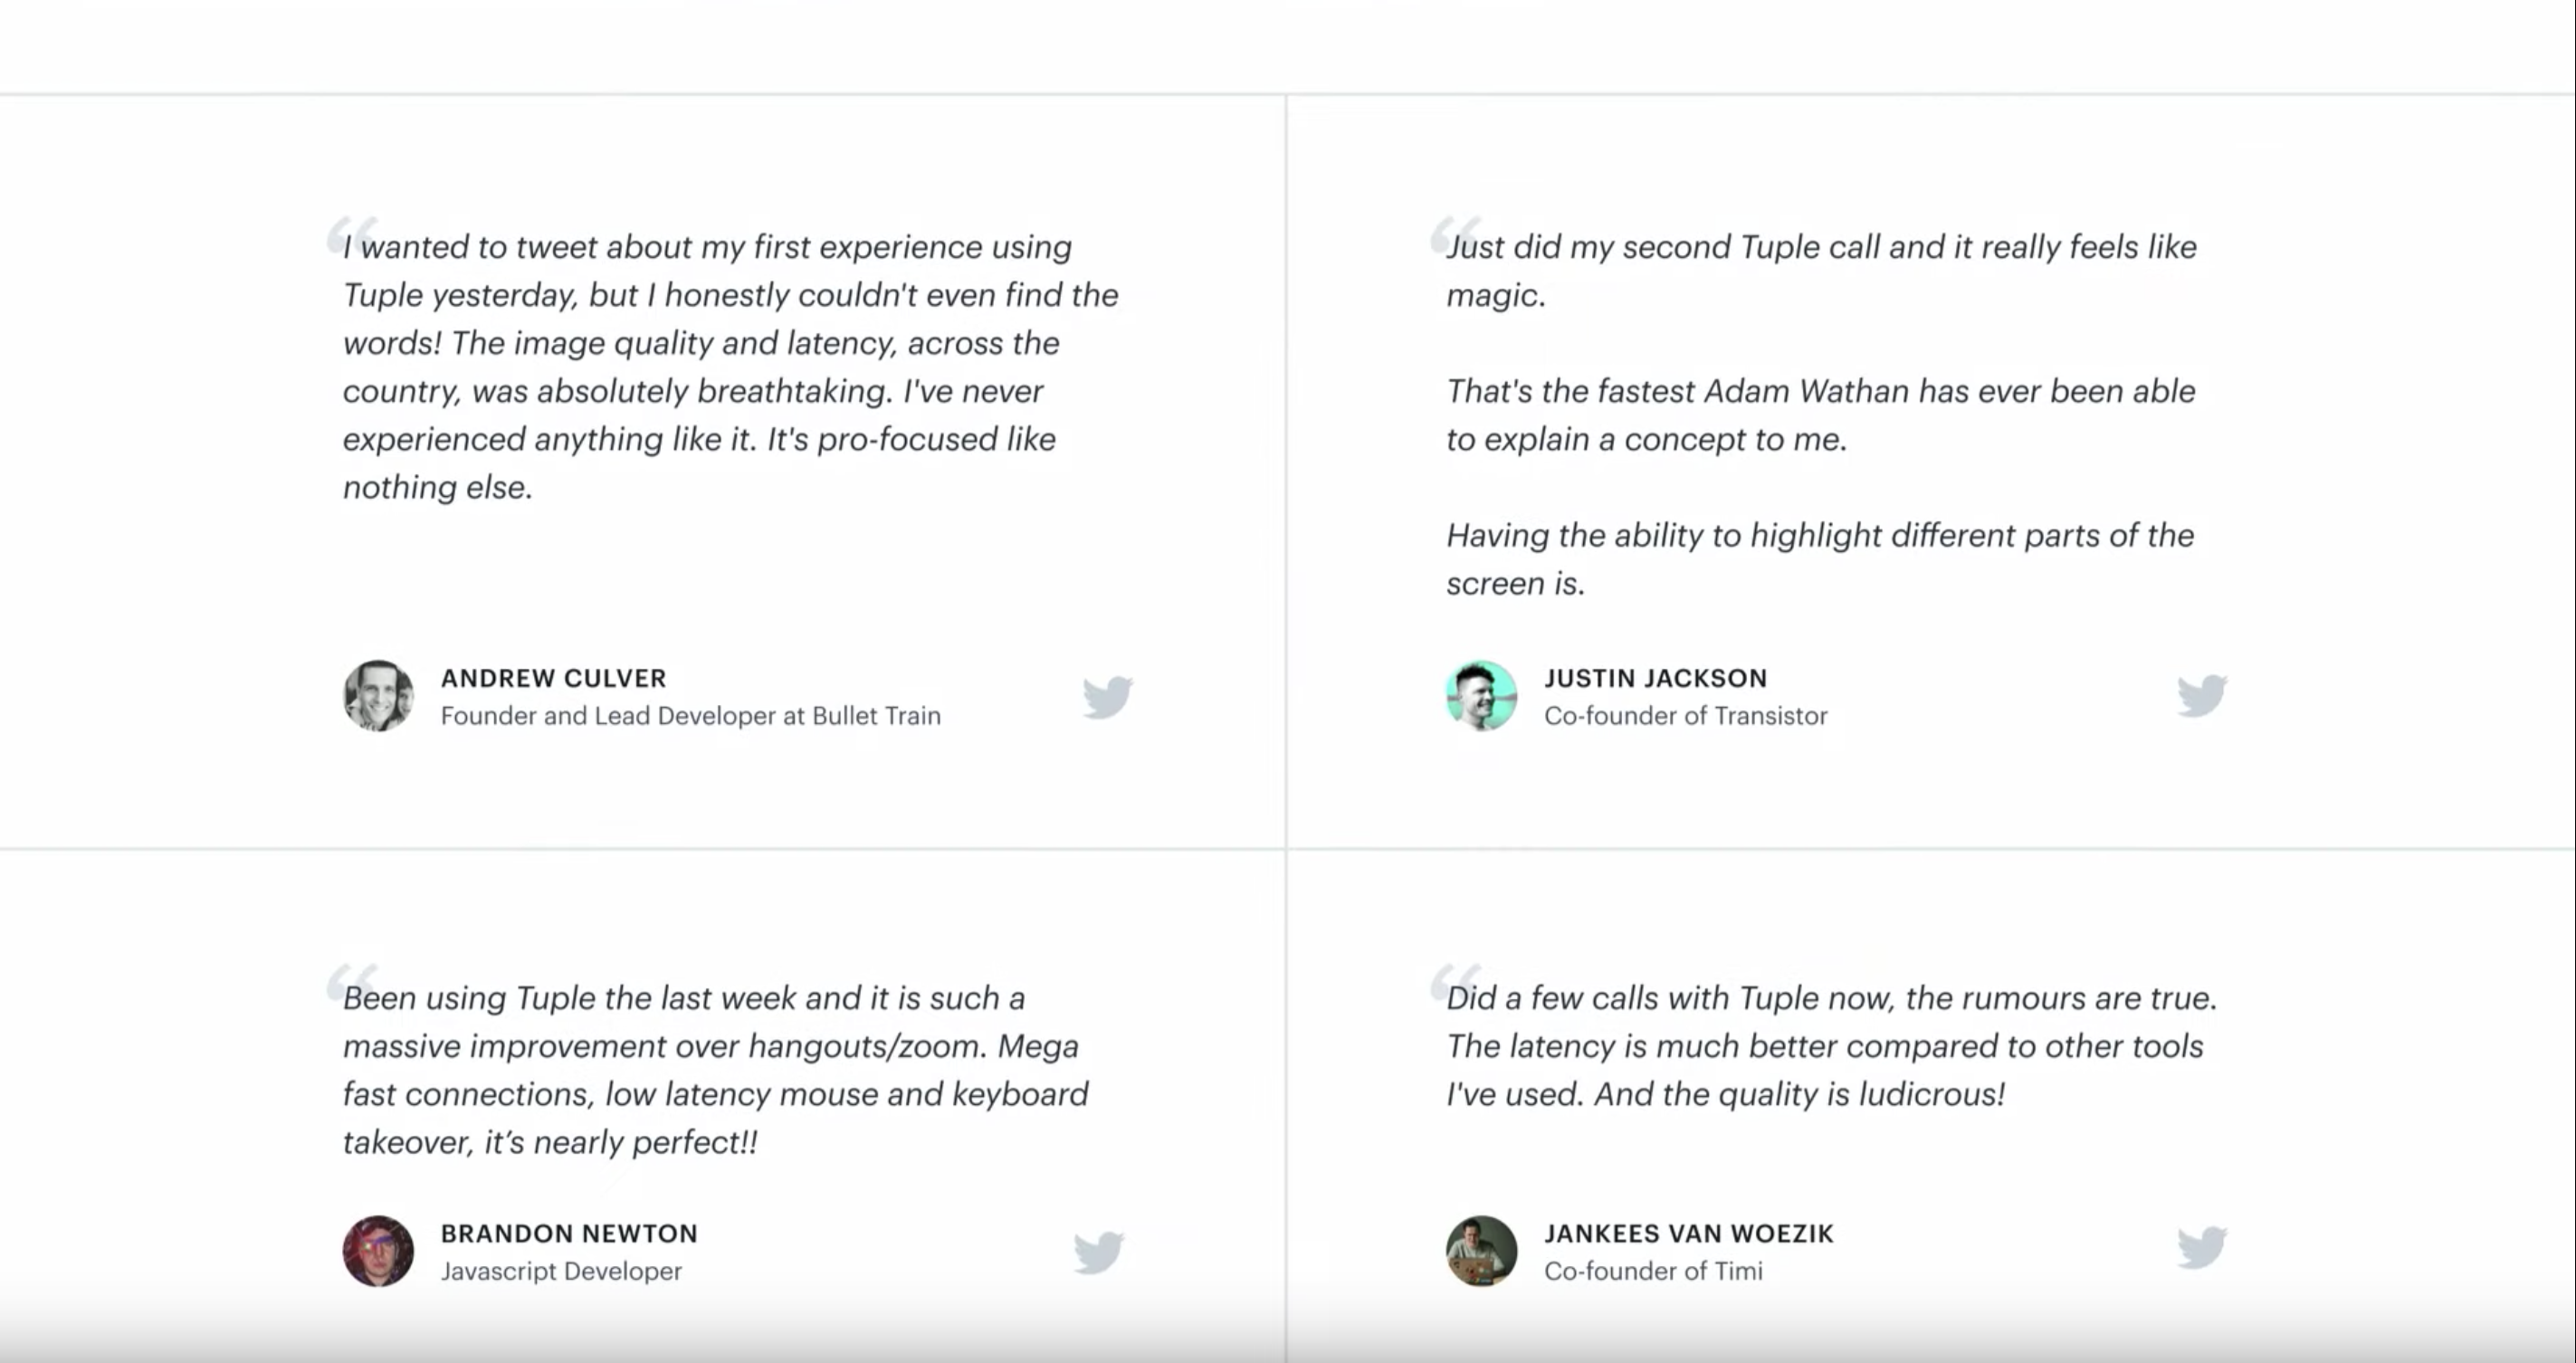Click the quotation mark icon on the rumours quote
This screenshot has width=2576, height=1363.
pos(1455,981)
